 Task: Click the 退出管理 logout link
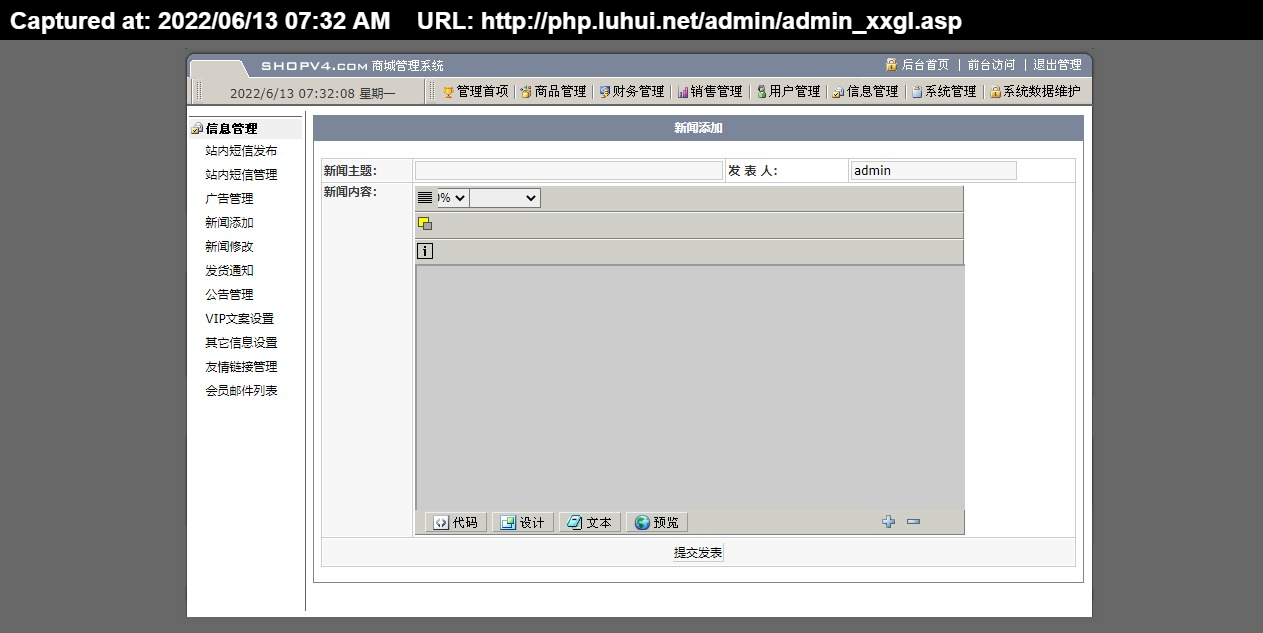pyautogui.click(x=1057, y=65)
